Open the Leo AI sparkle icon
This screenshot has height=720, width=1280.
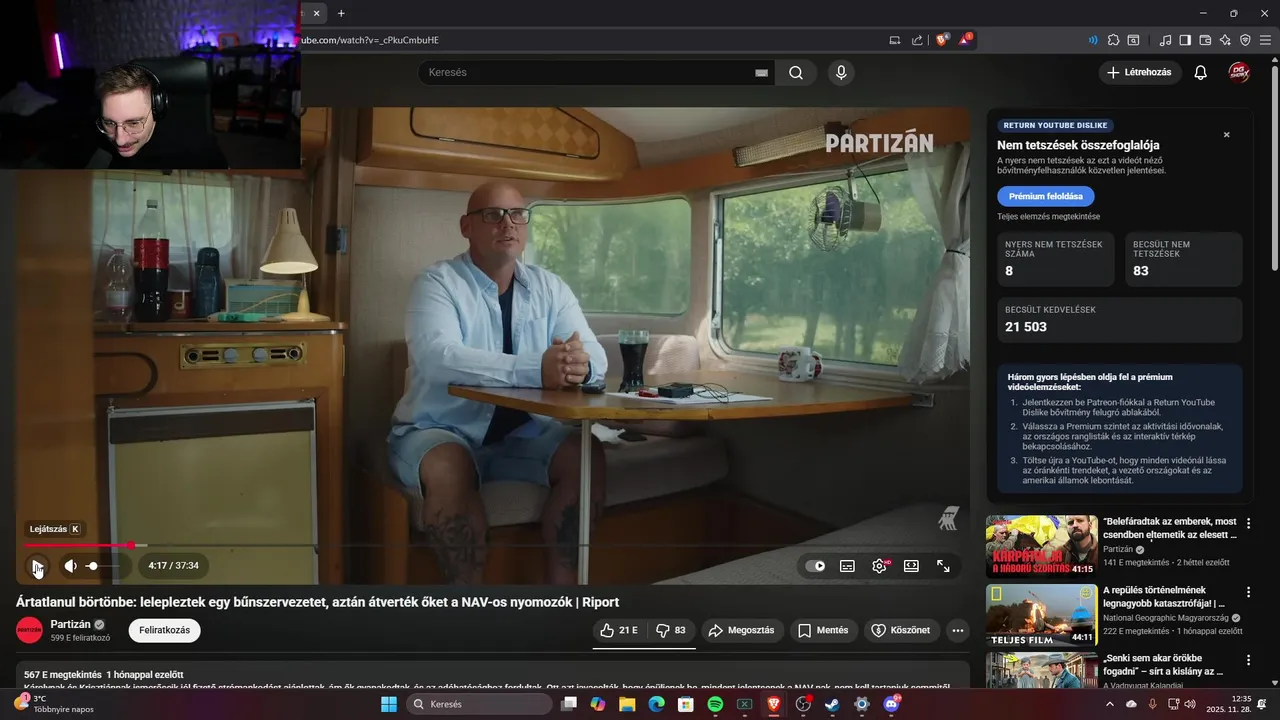click(x=1225, y=40)
